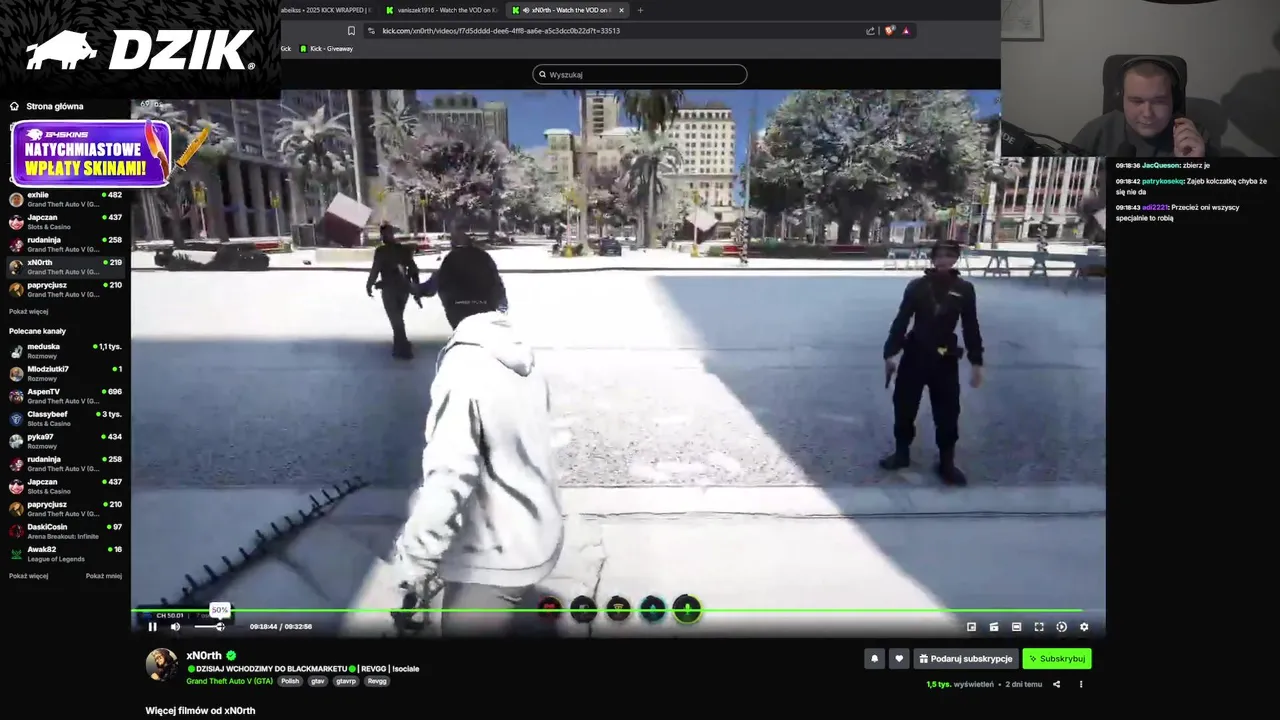Open DaskiCosin recommended channel
This screenshot has width=1280, height=720.
[65, 531]
